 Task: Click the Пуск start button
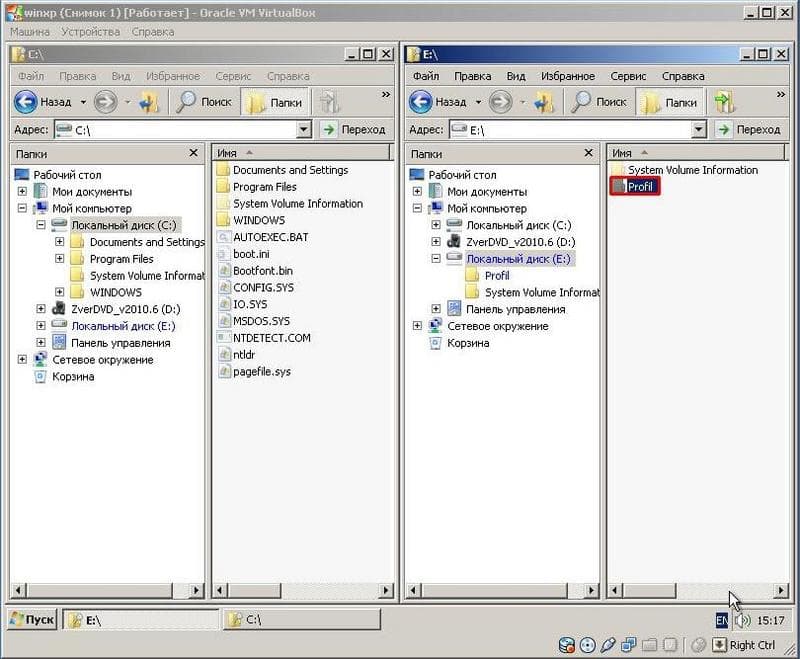[x=33, y=620]
